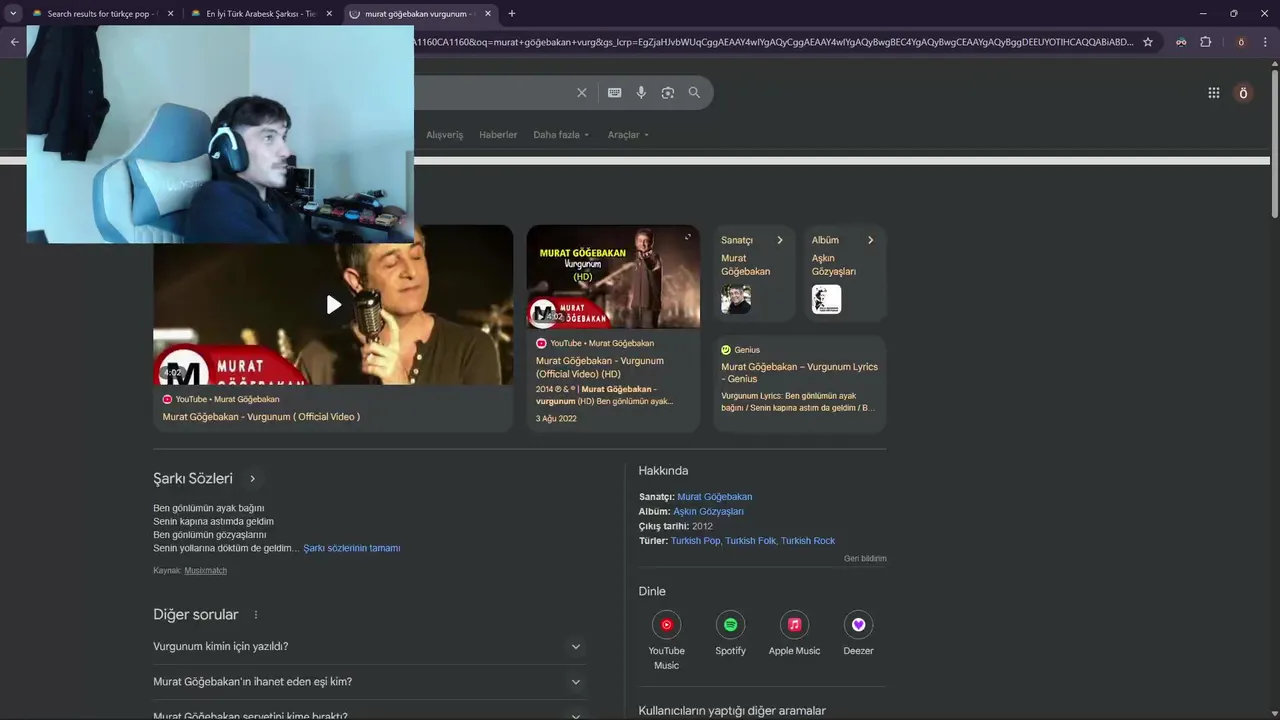Open the tab search dropdown arrow
Screen dimensions: 1280x720
13,14
